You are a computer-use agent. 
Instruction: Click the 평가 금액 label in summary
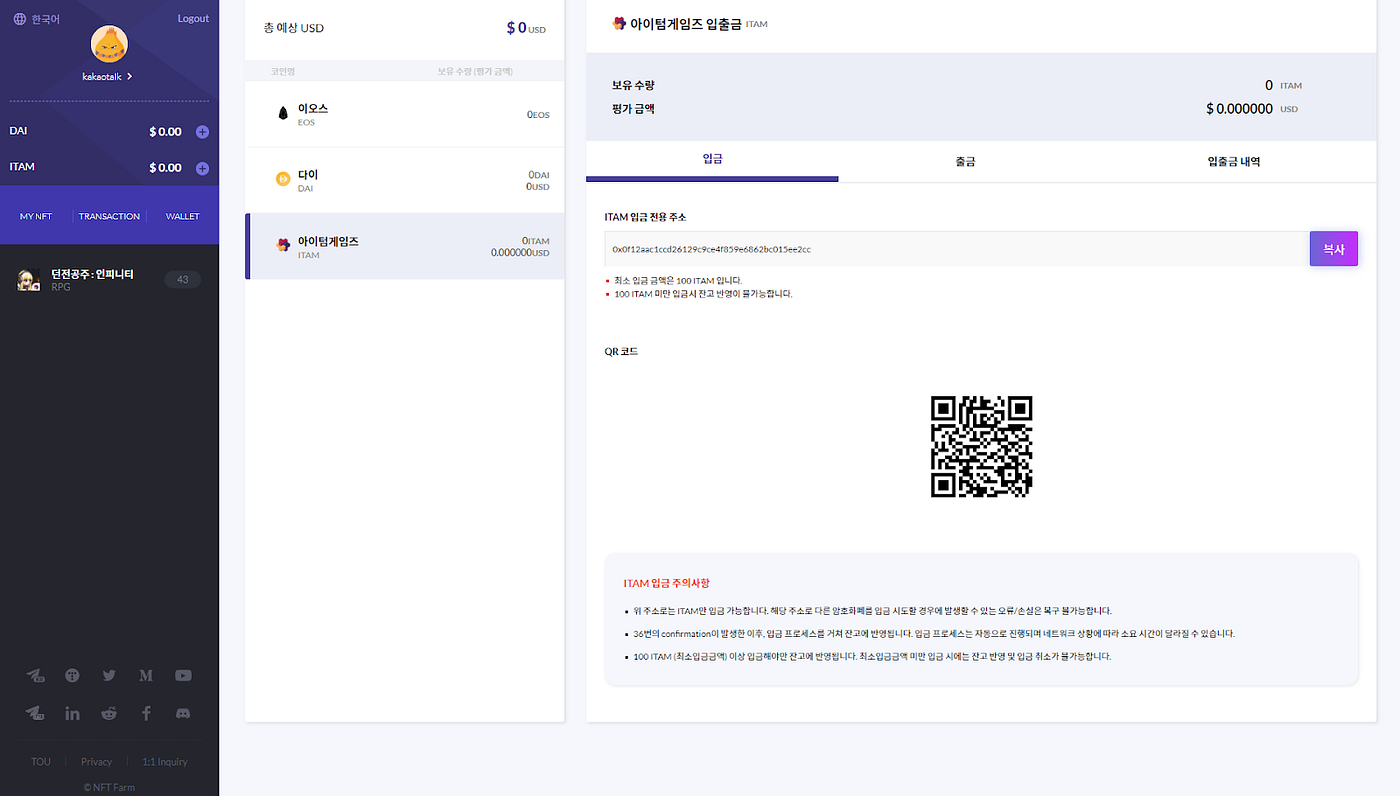[633, 108]
